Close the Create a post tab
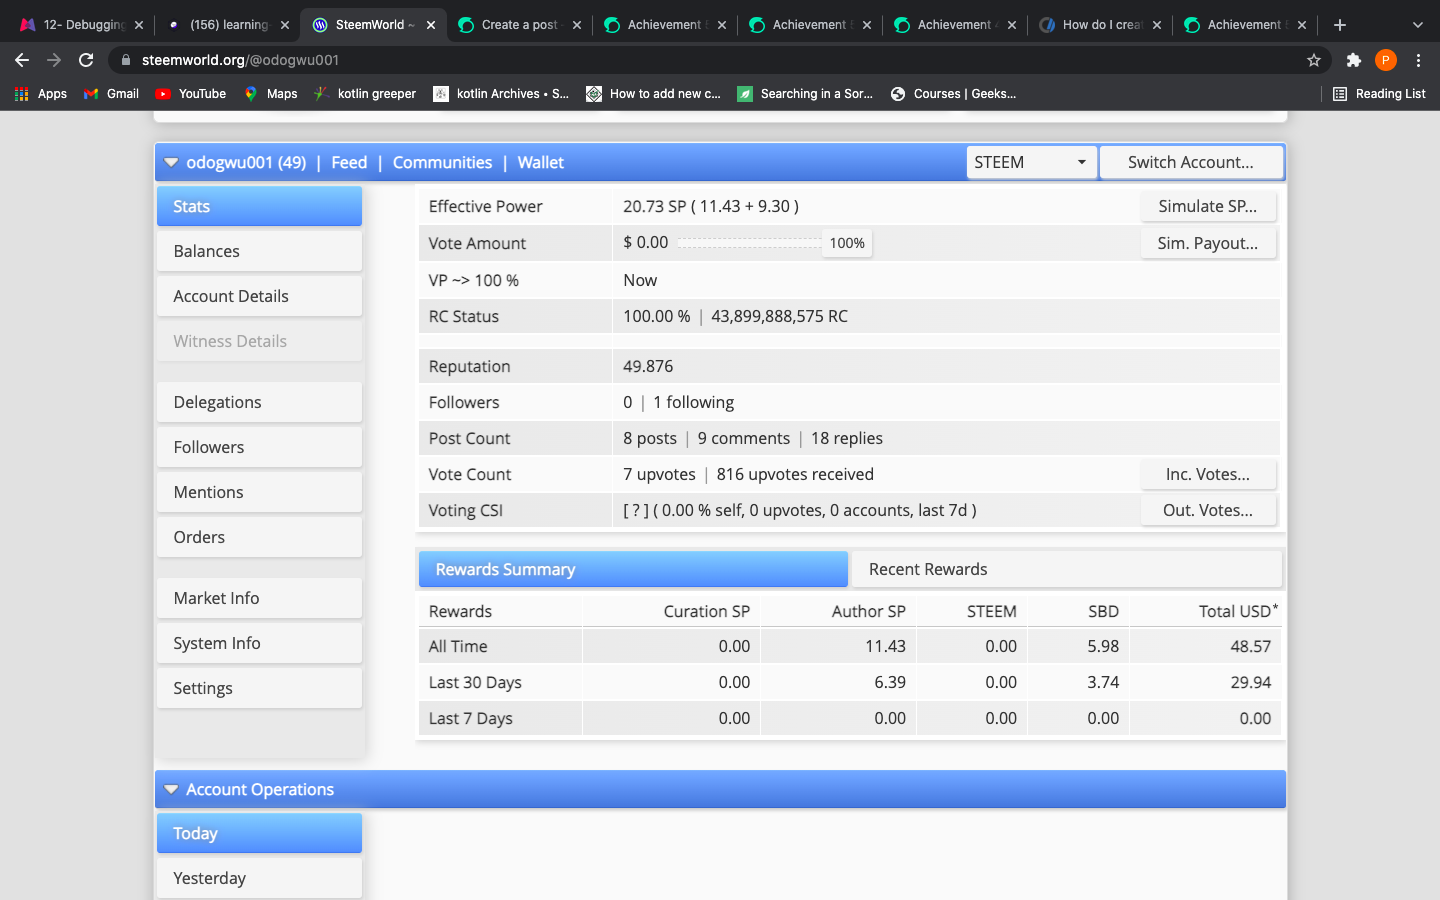Viewport: 1440px width, 900px height. click(577, 25)
